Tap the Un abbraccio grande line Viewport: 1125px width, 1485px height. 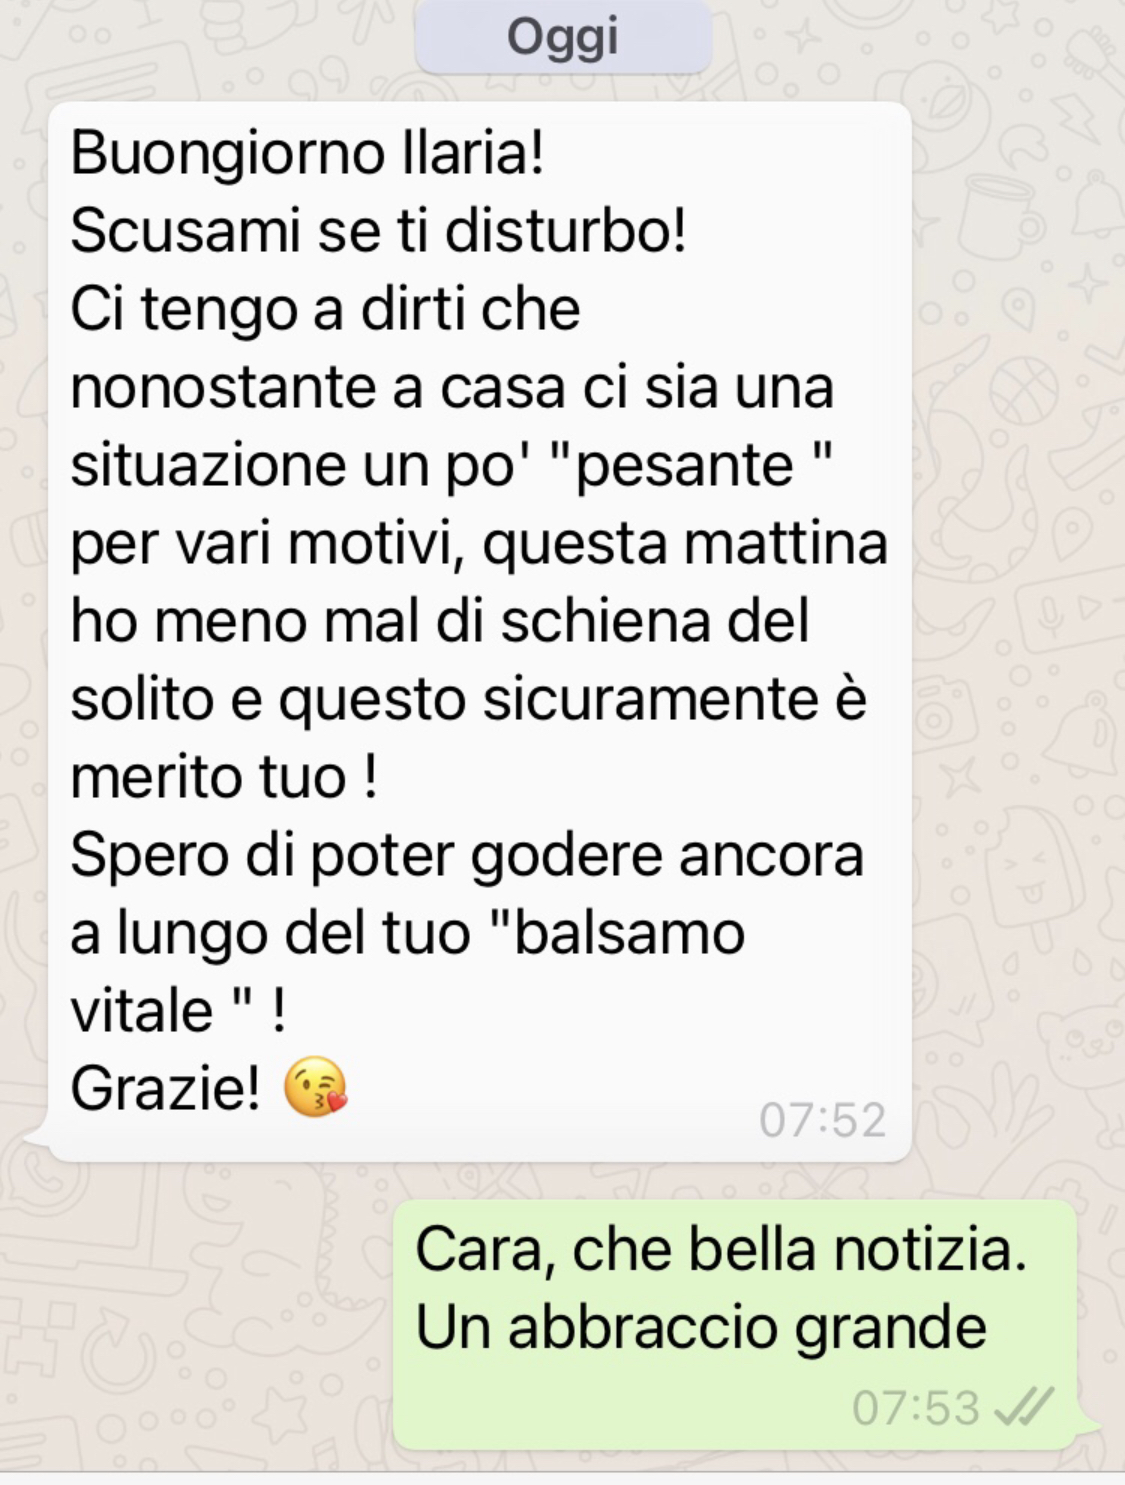click(x=701, y=1328)
